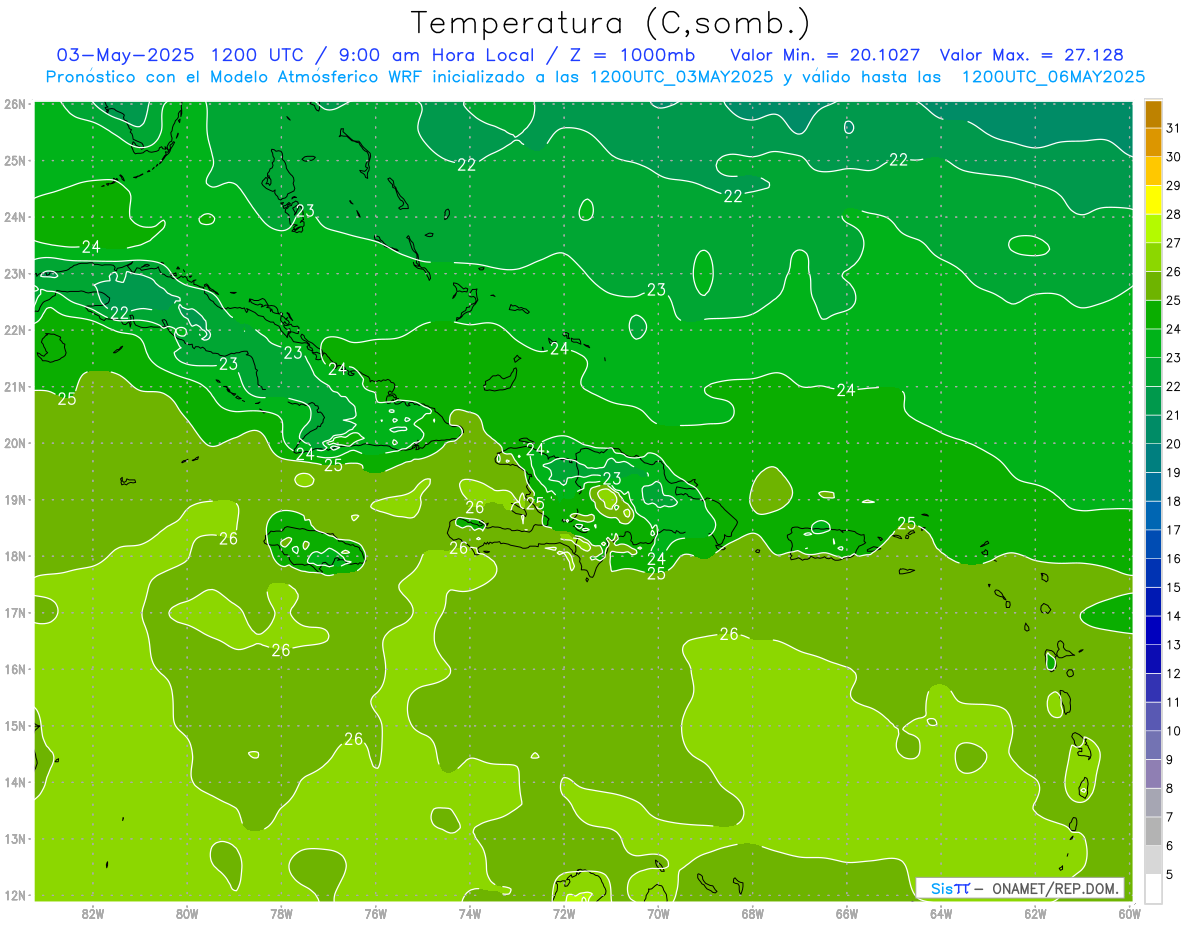Click the 12N latitude axis label
1200x927 pixels.
tap(15, 895)
